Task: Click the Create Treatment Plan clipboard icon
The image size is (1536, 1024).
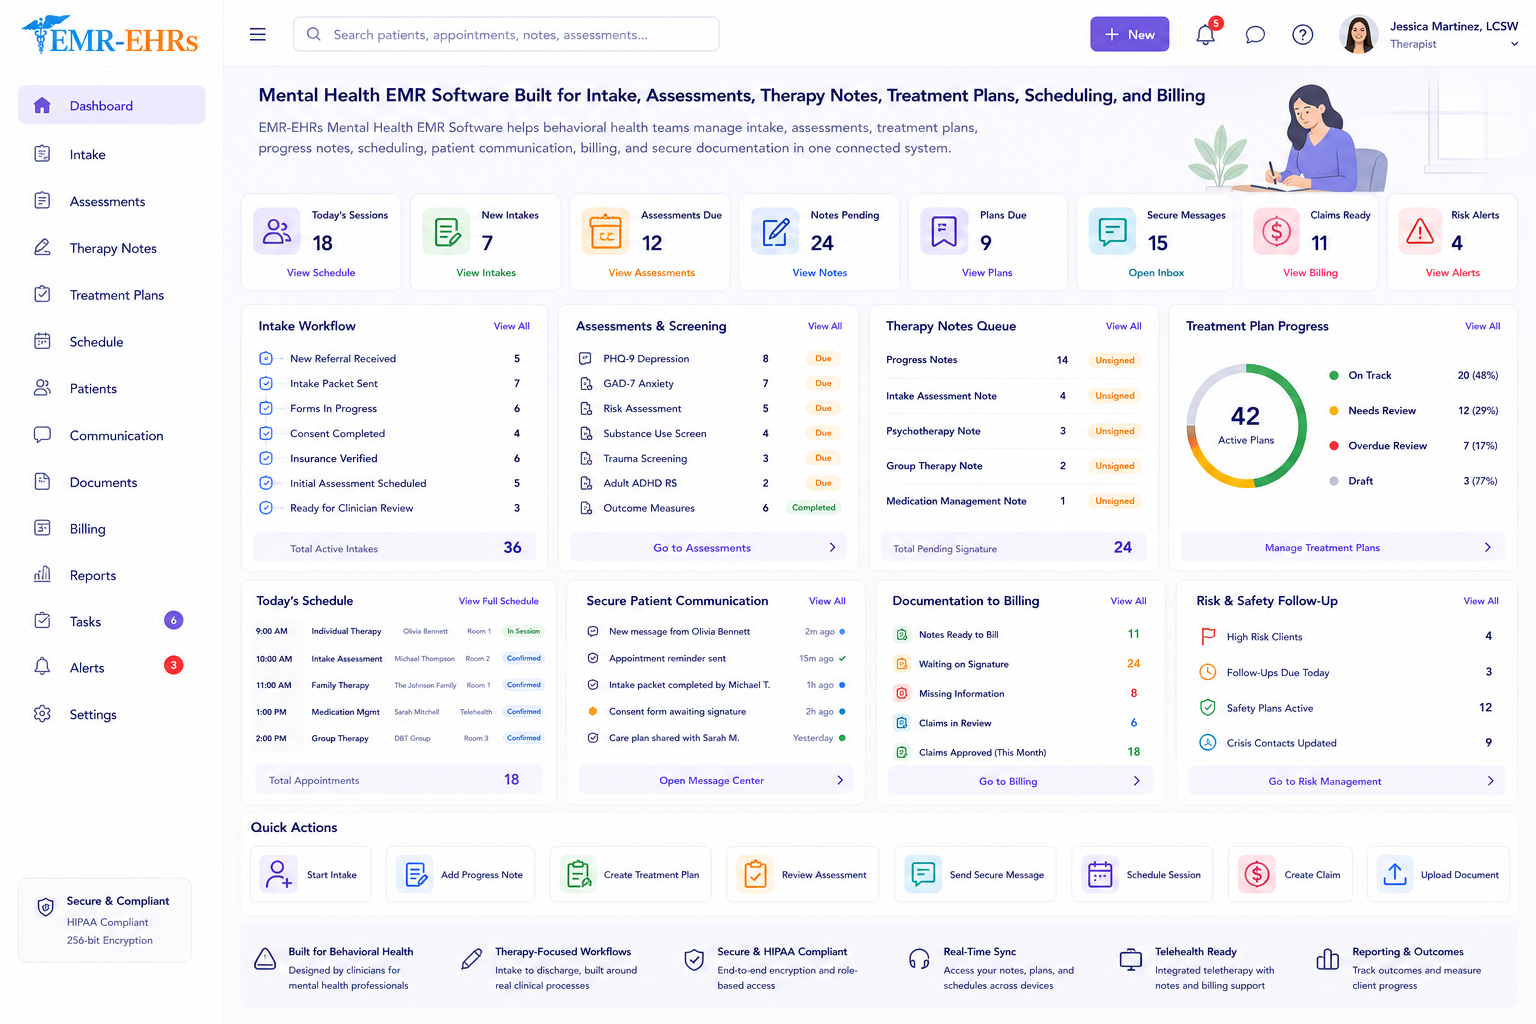Action: [578, 874]
